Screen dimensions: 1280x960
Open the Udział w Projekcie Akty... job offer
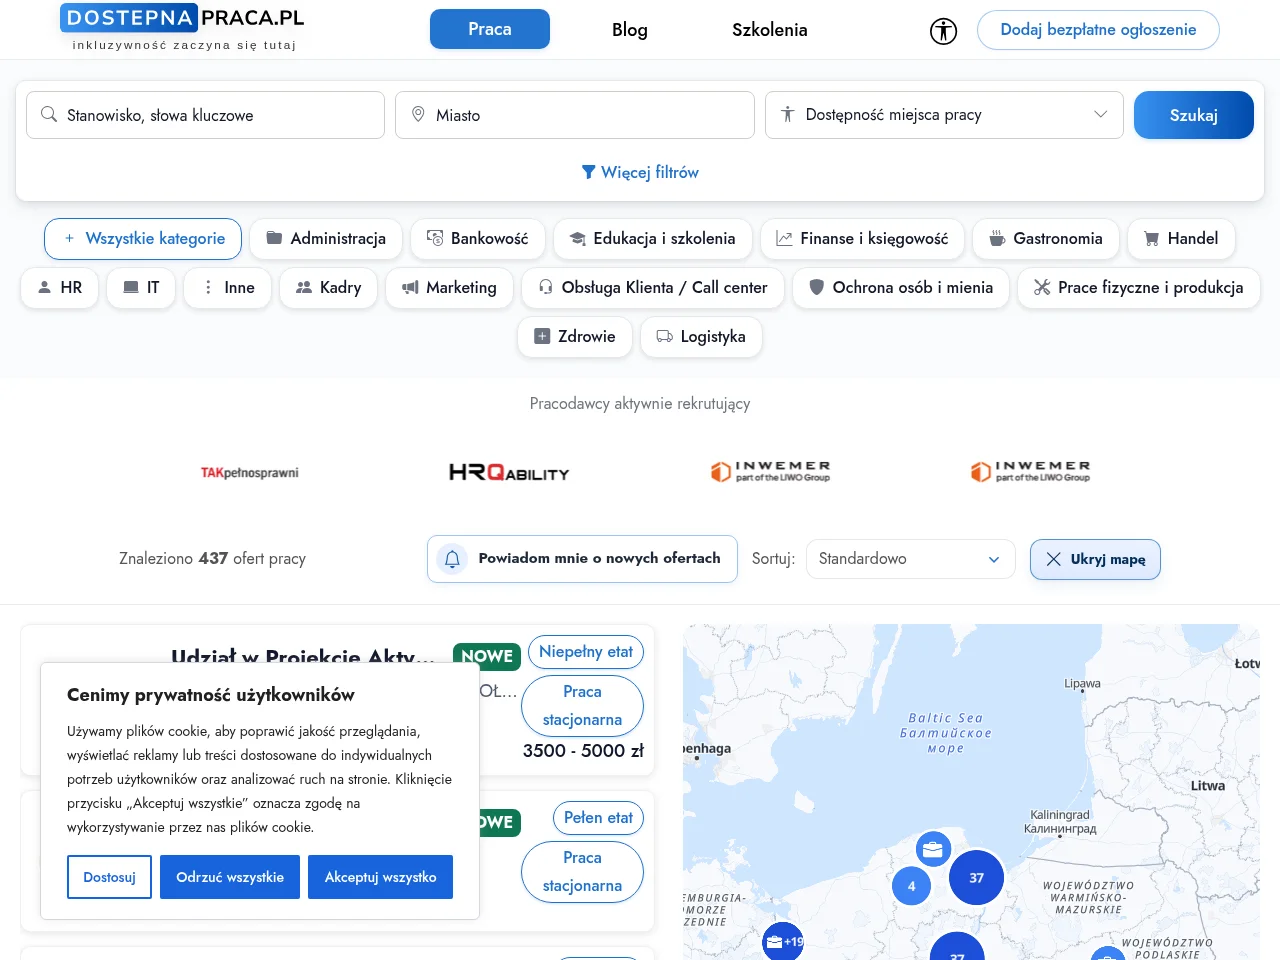tap(303, 657)
